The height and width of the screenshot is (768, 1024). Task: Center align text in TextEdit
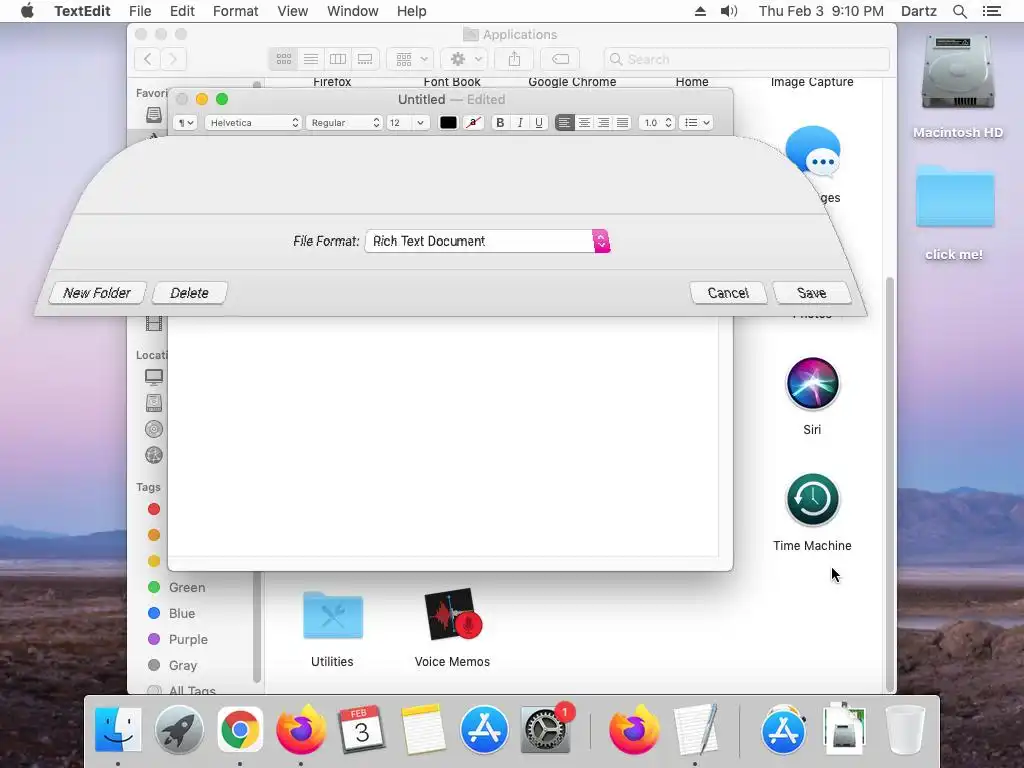pyautogui.click(x=584, y=123)
